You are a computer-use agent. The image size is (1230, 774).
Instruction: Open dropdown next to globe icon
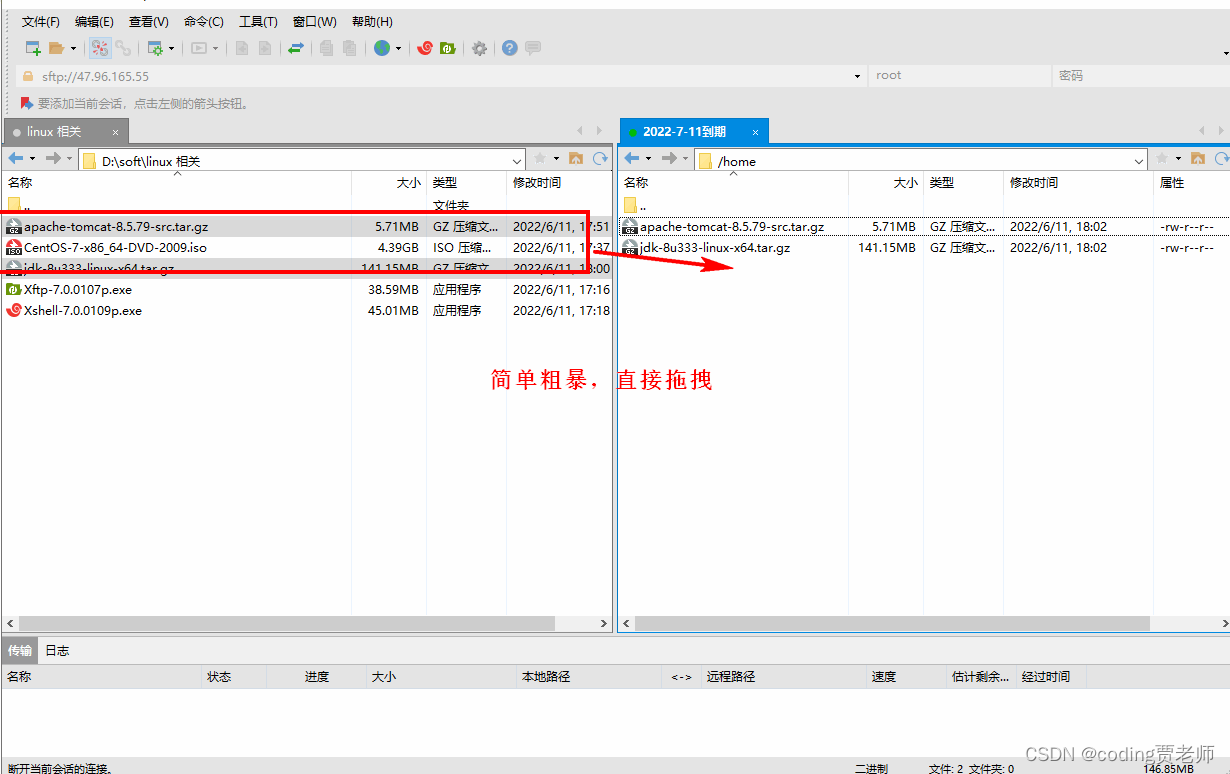click(398, 48)
